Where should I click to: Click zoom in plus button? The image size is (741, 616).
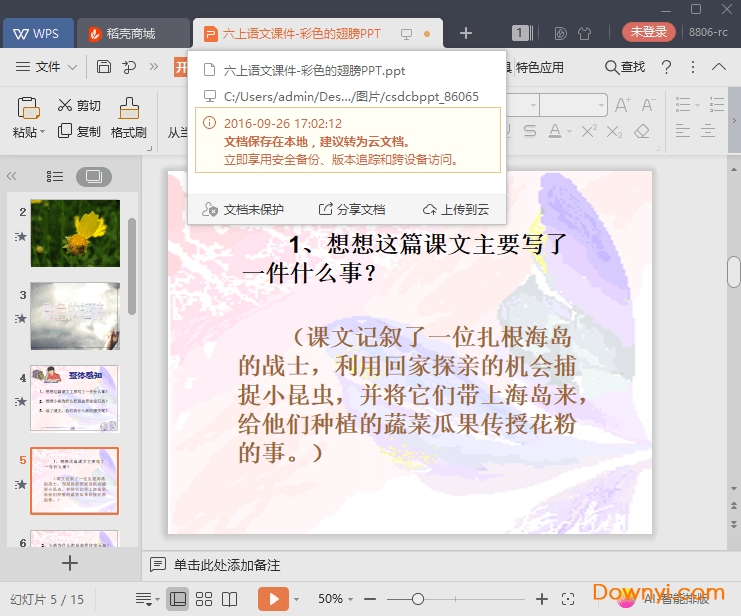(542, 599)
